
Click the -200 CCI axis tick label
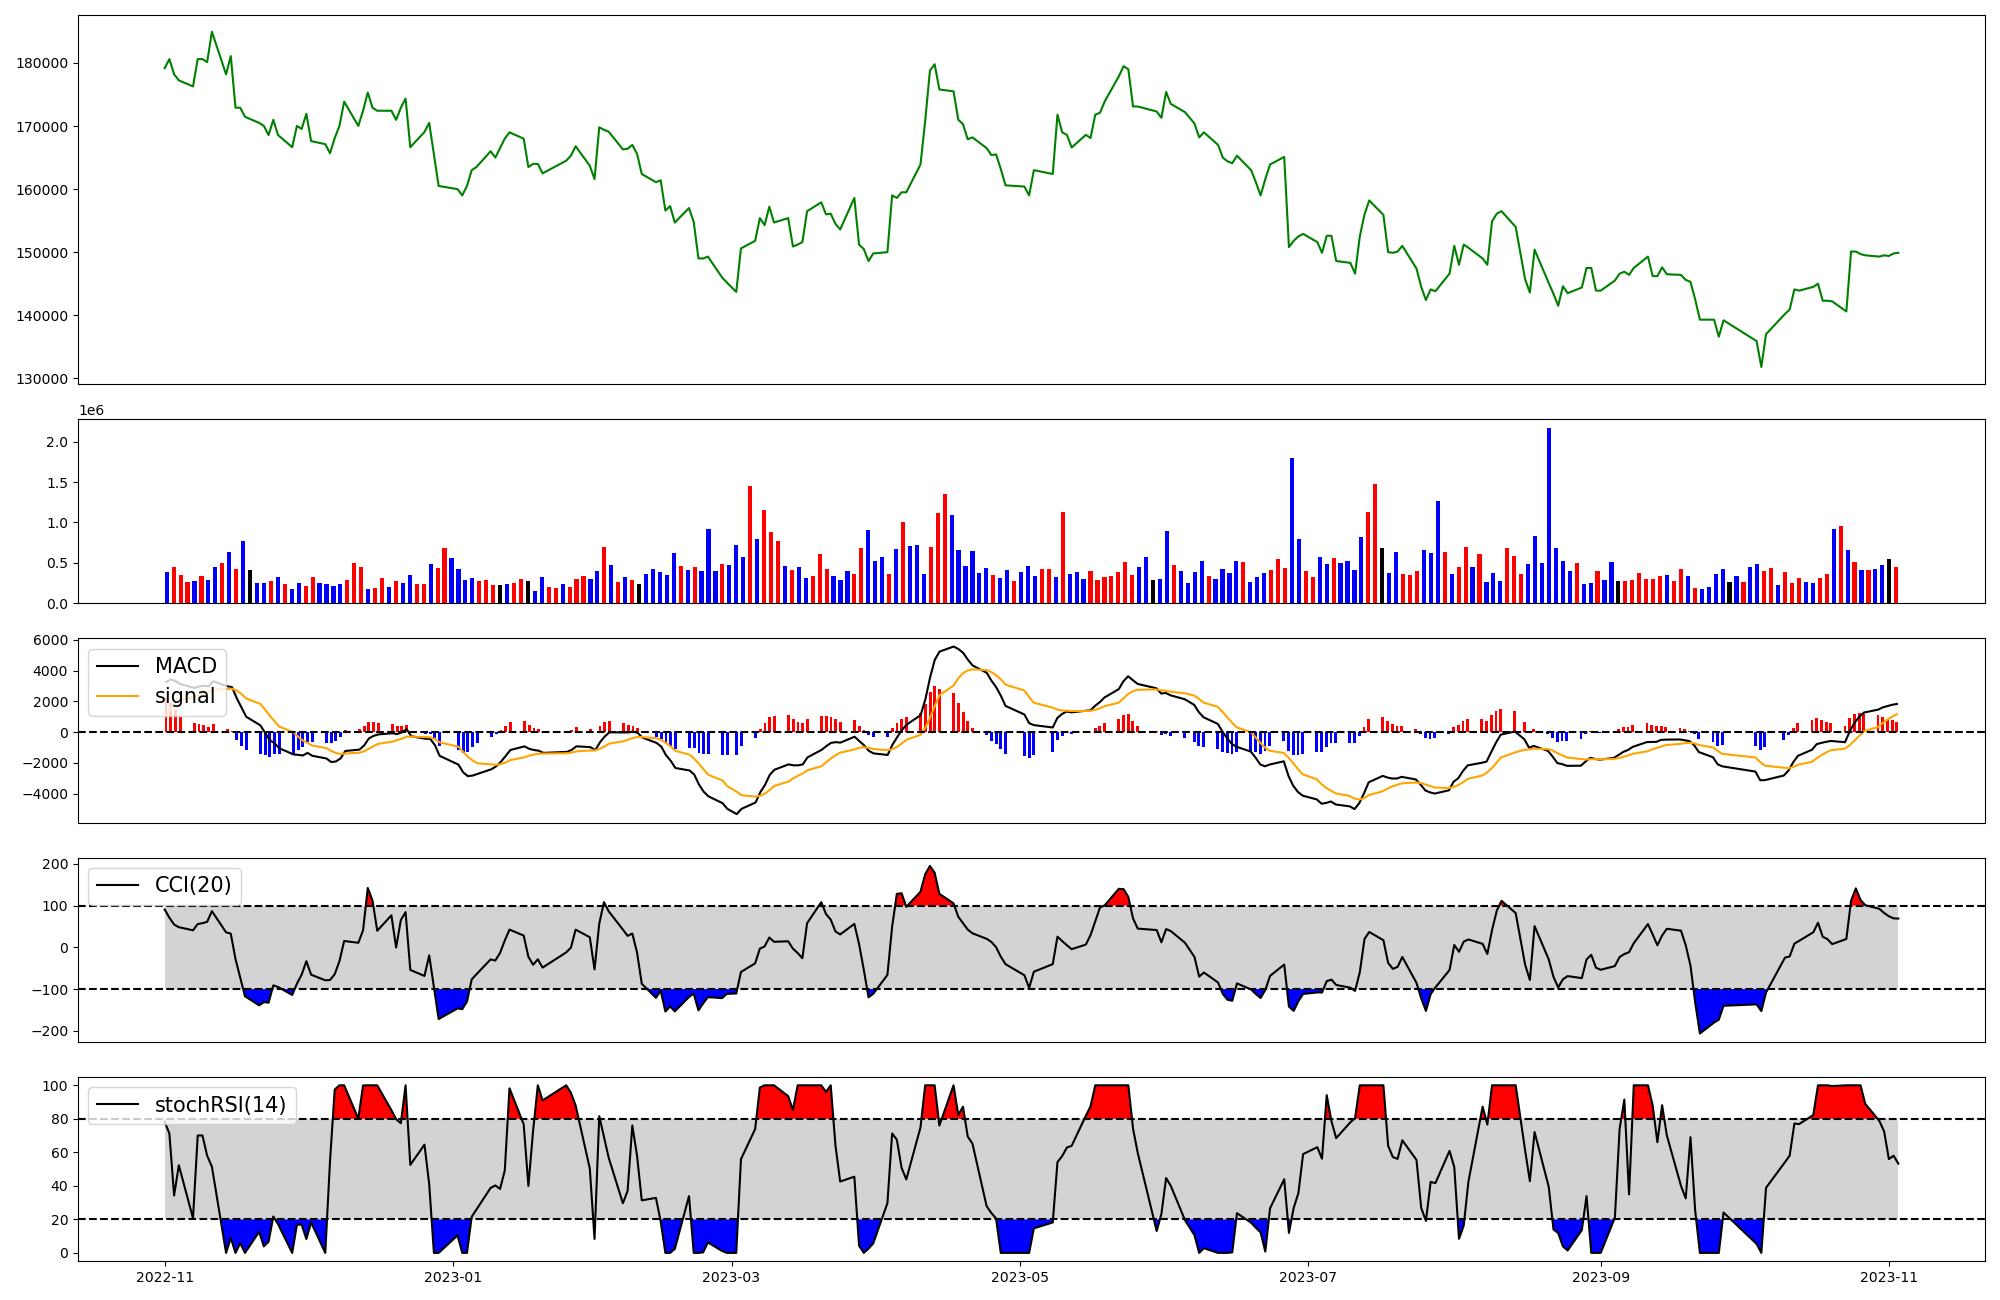50,1032
